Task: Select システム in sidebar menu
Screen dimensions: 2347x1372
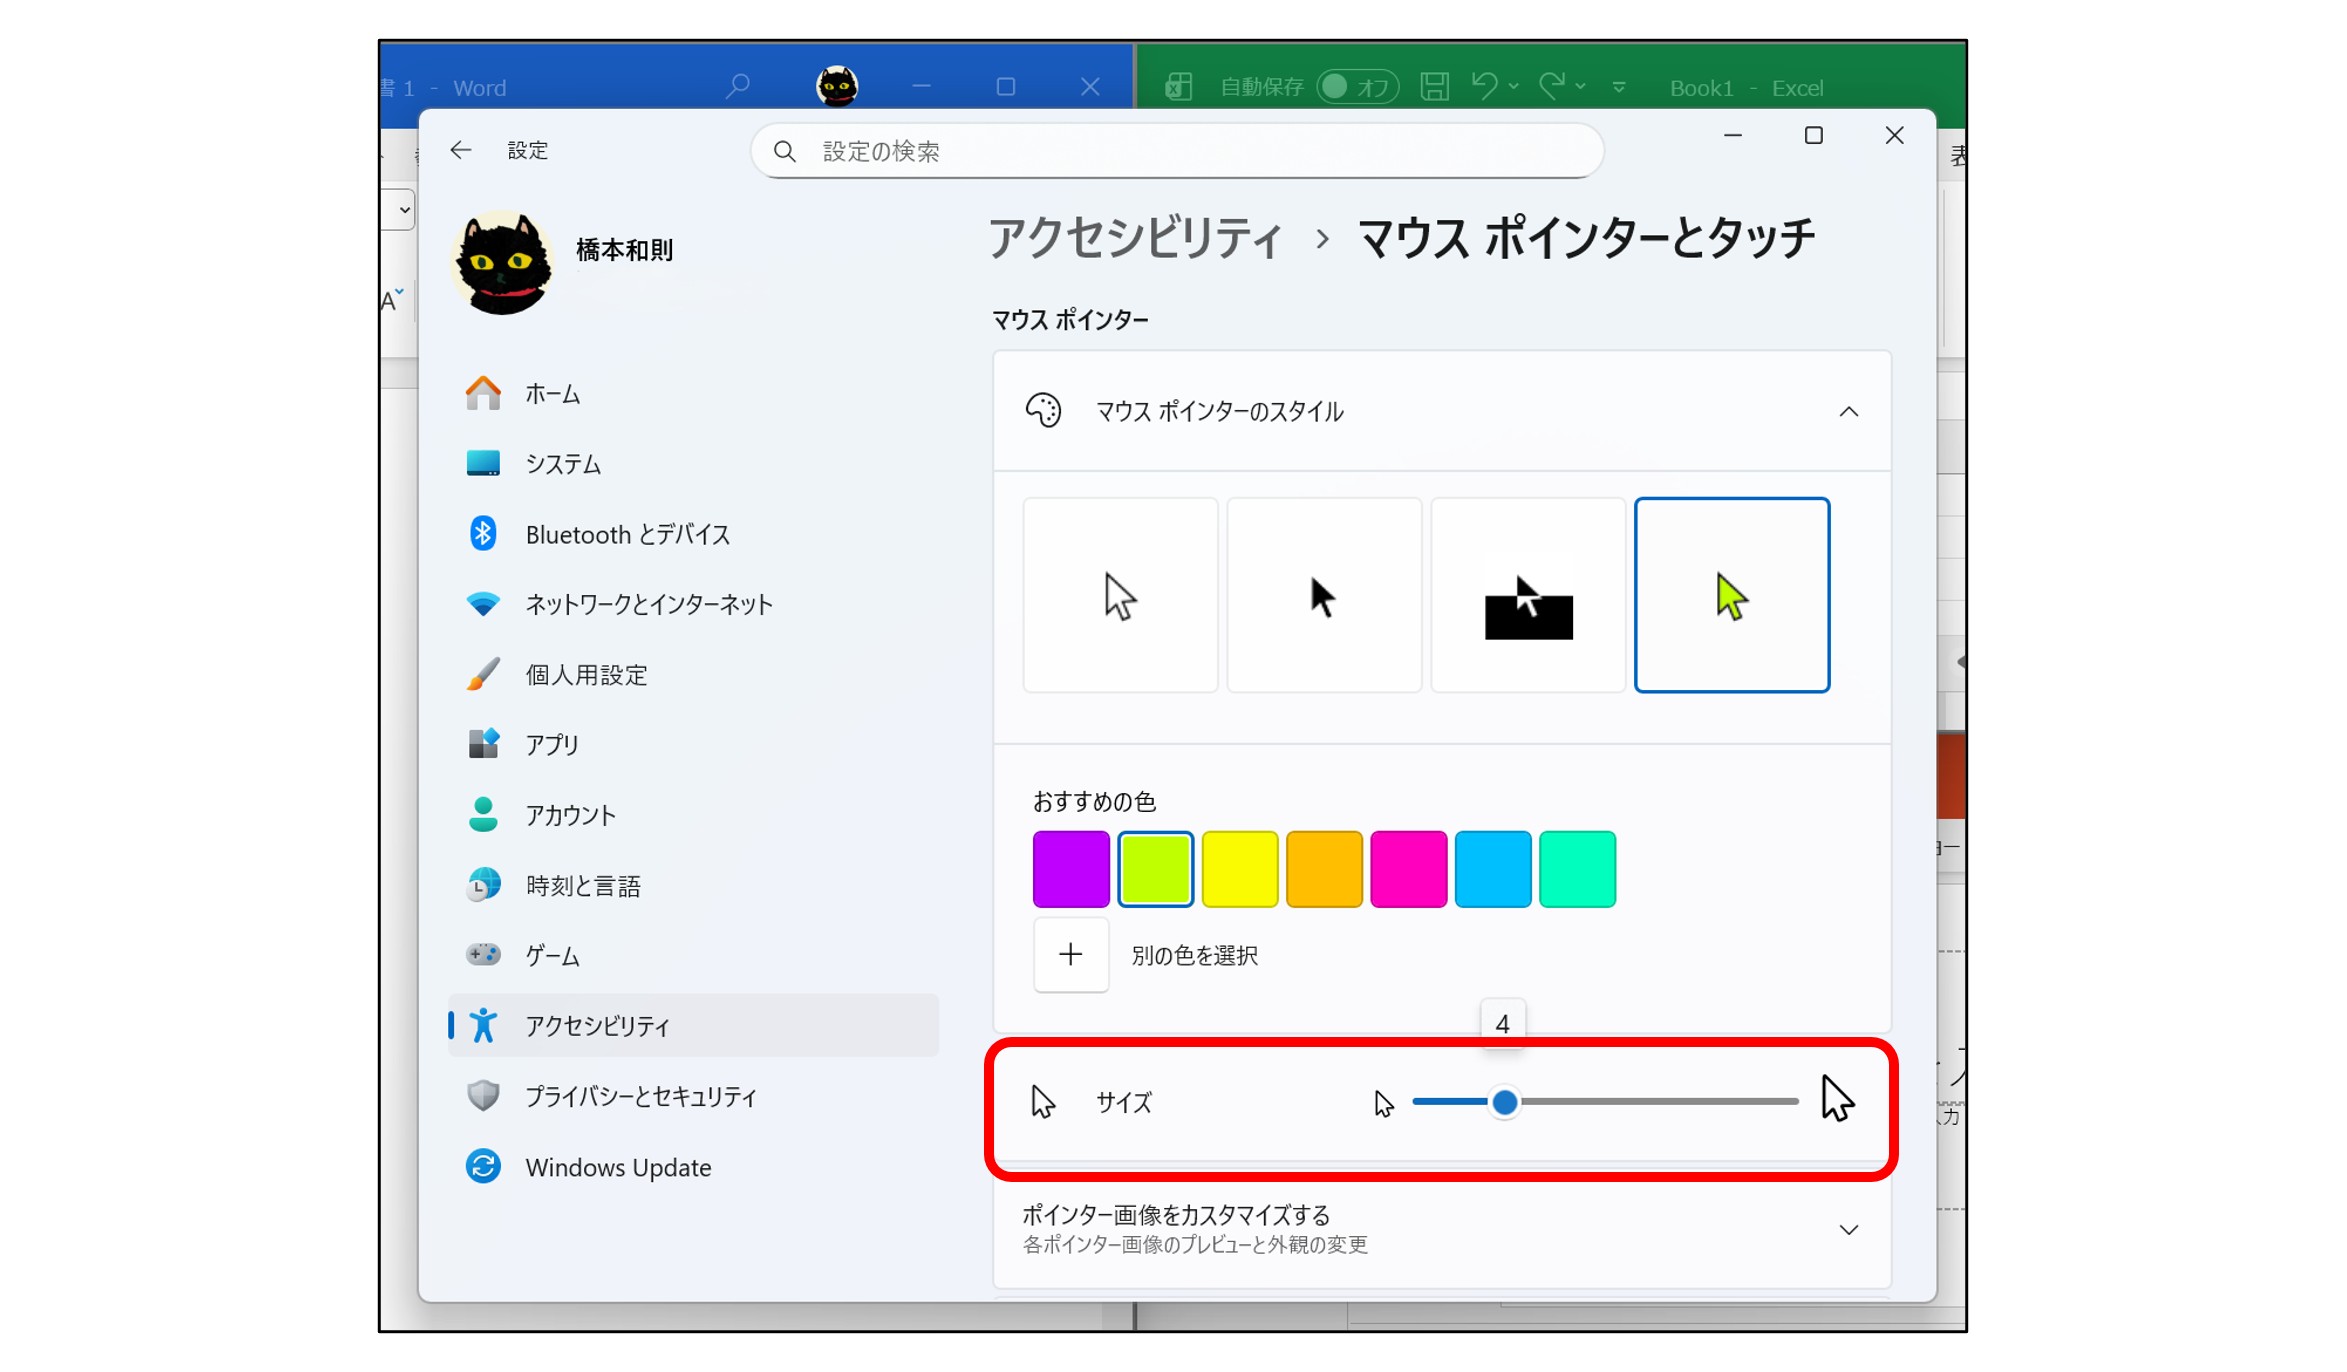Action: point(562,464)
